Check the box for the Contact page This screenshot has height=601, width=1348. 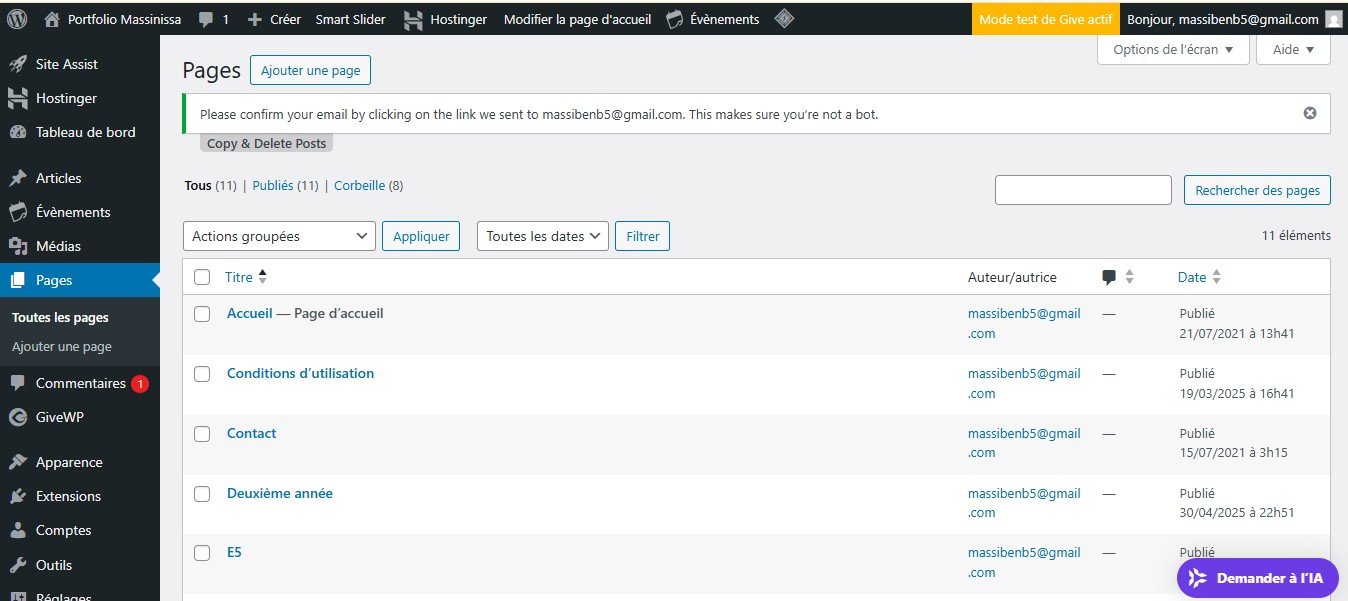tap(202, 434)
